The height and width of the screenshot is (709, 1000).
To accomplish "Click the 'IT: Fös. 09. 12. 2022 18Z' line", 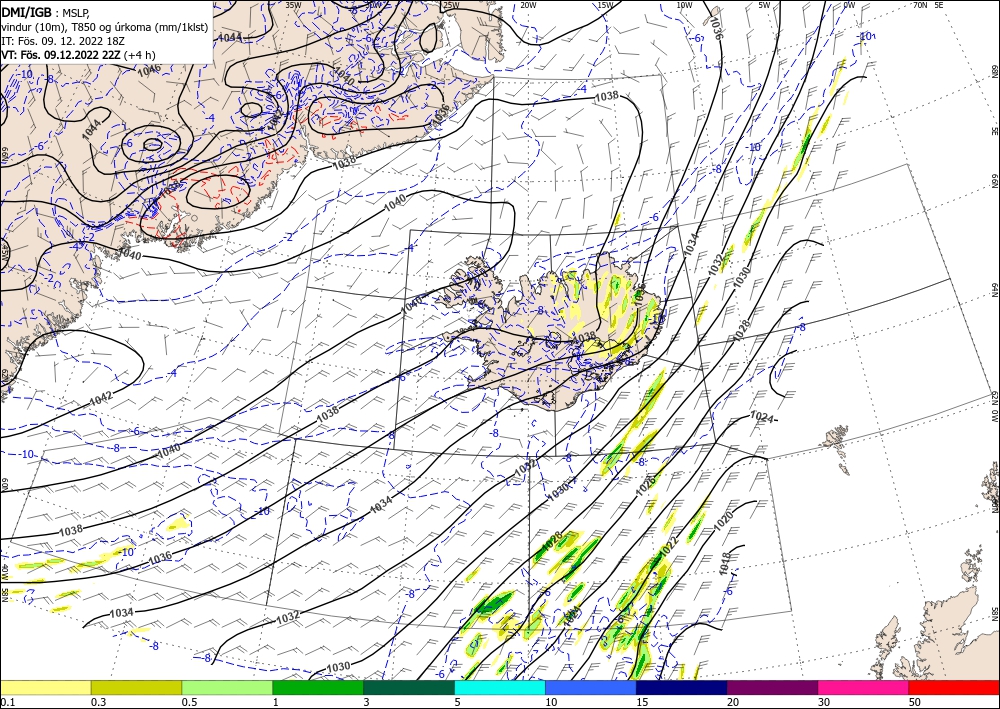I will click(62, 40).
